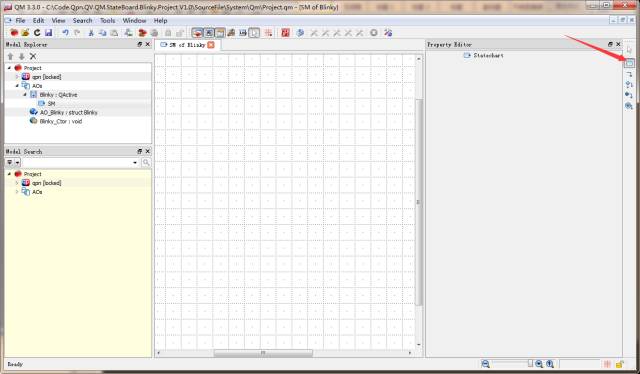Open Model Search filter dropdown arrow

pyautogui.click(x=17, y=163)
